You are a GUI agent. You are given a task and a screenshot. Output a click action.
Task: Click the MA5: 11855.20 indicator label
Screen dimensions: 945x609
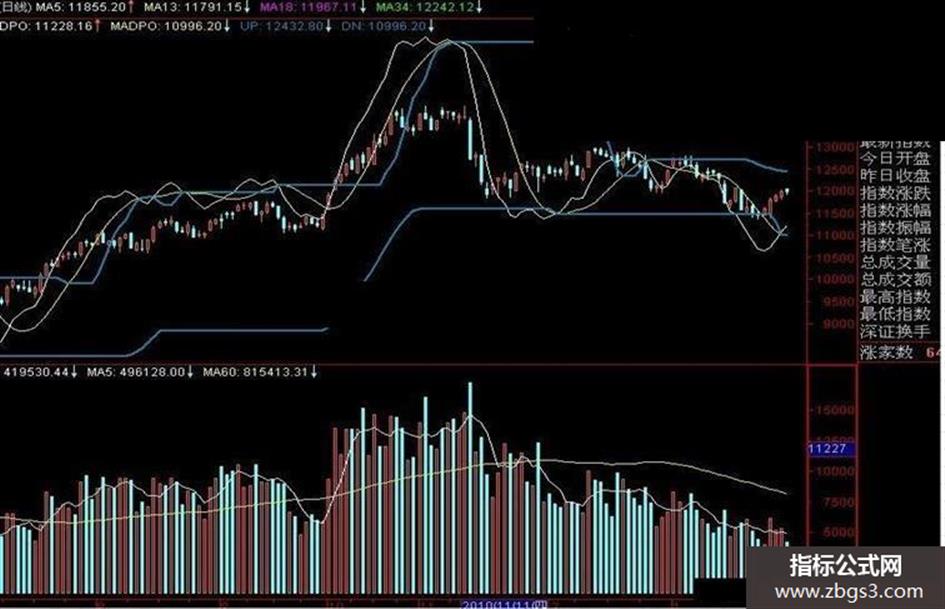point(86,8)
